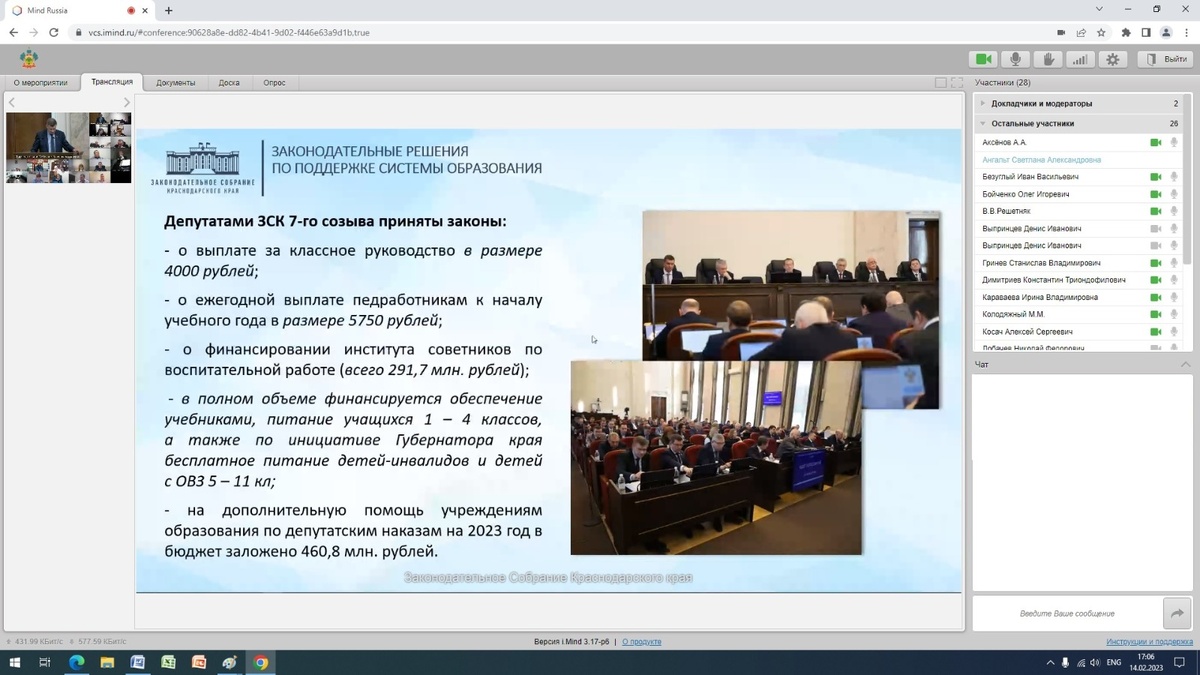The height and width of the screenshot is (675, 1200).
Task: Toggle camera for Гринев Станислав Владимирович
Action: [x=1156, y=263]
